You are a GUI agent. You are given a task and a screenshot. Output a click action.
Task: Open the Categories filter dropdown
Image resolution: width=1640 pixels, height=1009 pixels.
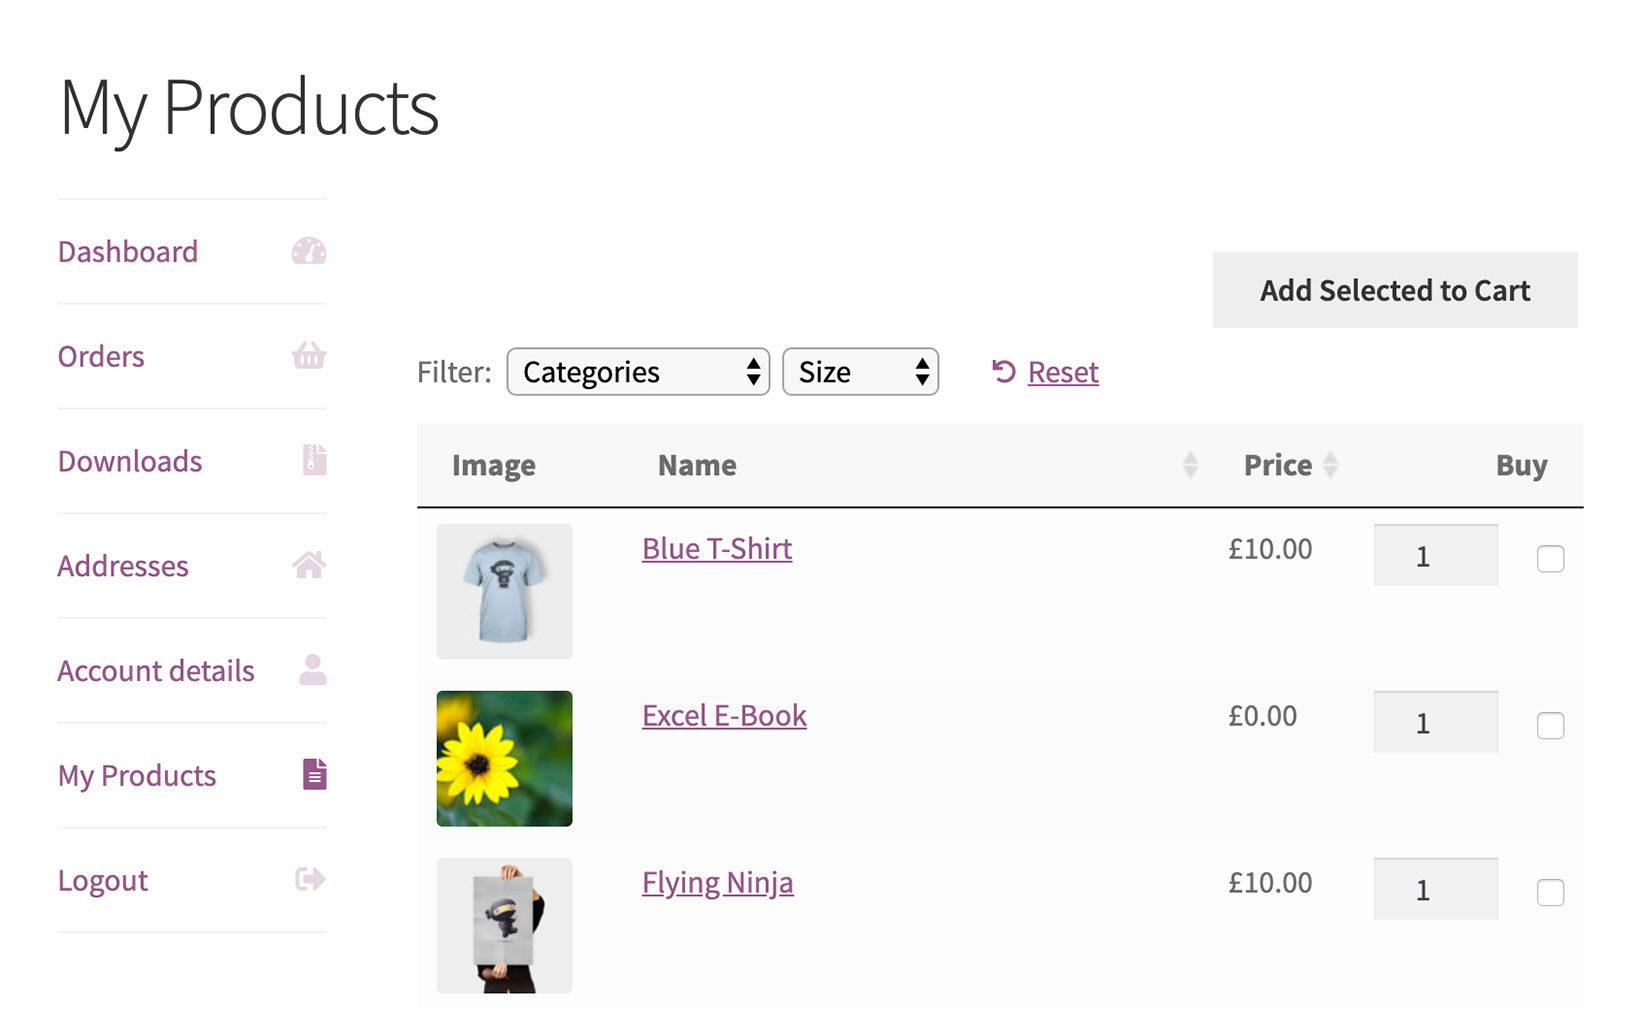[637, 371]
